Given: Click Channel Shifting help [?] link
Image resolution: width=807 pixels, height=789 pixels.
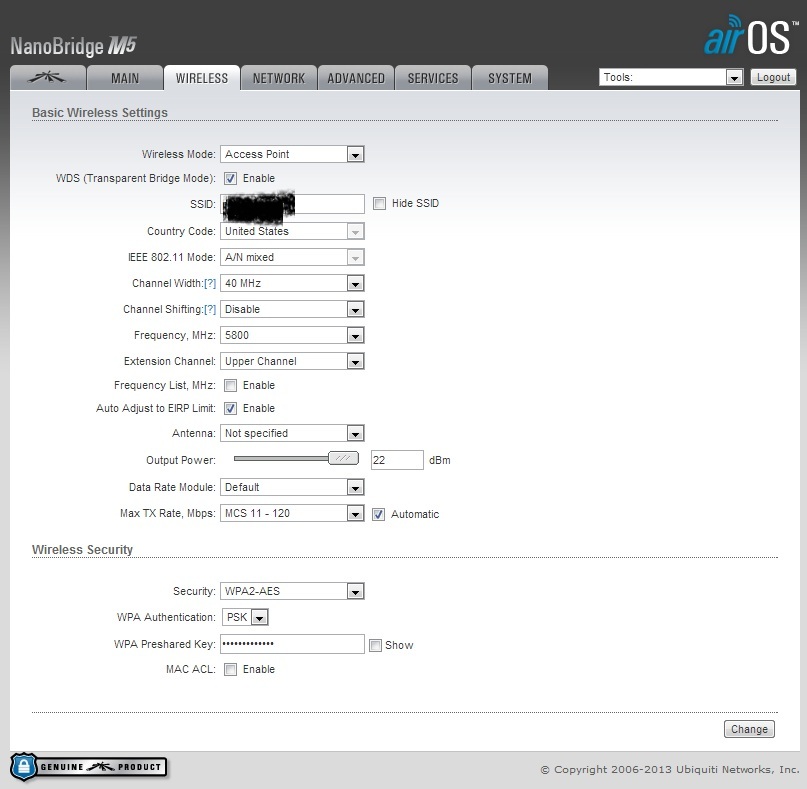Looking at the screenshot, I should pos(210,309).
